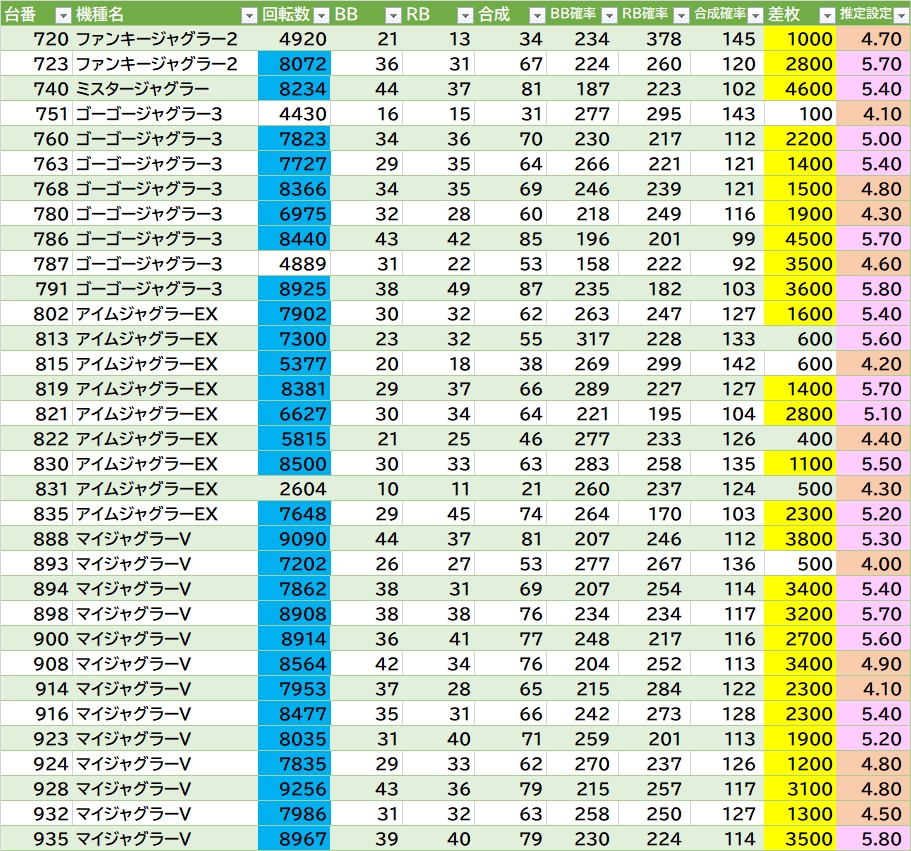Select 差枚 cell 3800 in row 888
The height and width of the screenshot is (851, 911).
click(x=800, y=538)
